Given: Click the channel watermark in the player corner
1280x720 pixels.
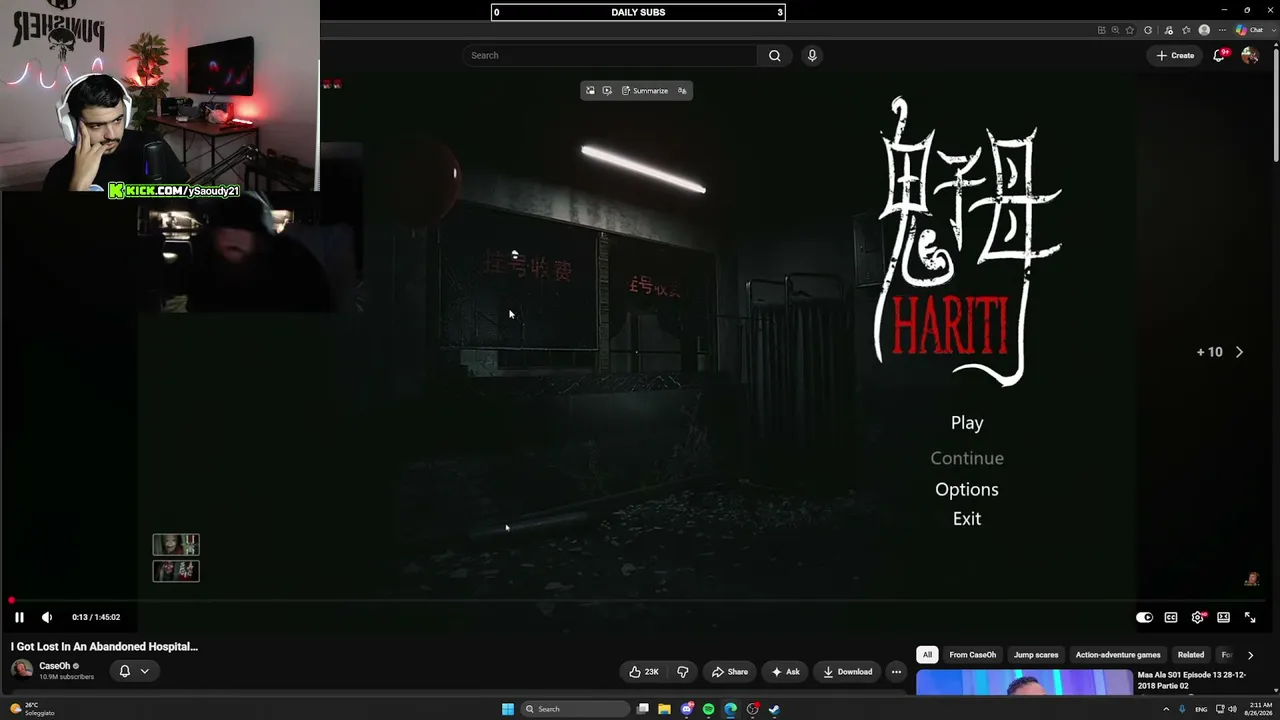Looking at the screenshot, I should click(1251, 579).
